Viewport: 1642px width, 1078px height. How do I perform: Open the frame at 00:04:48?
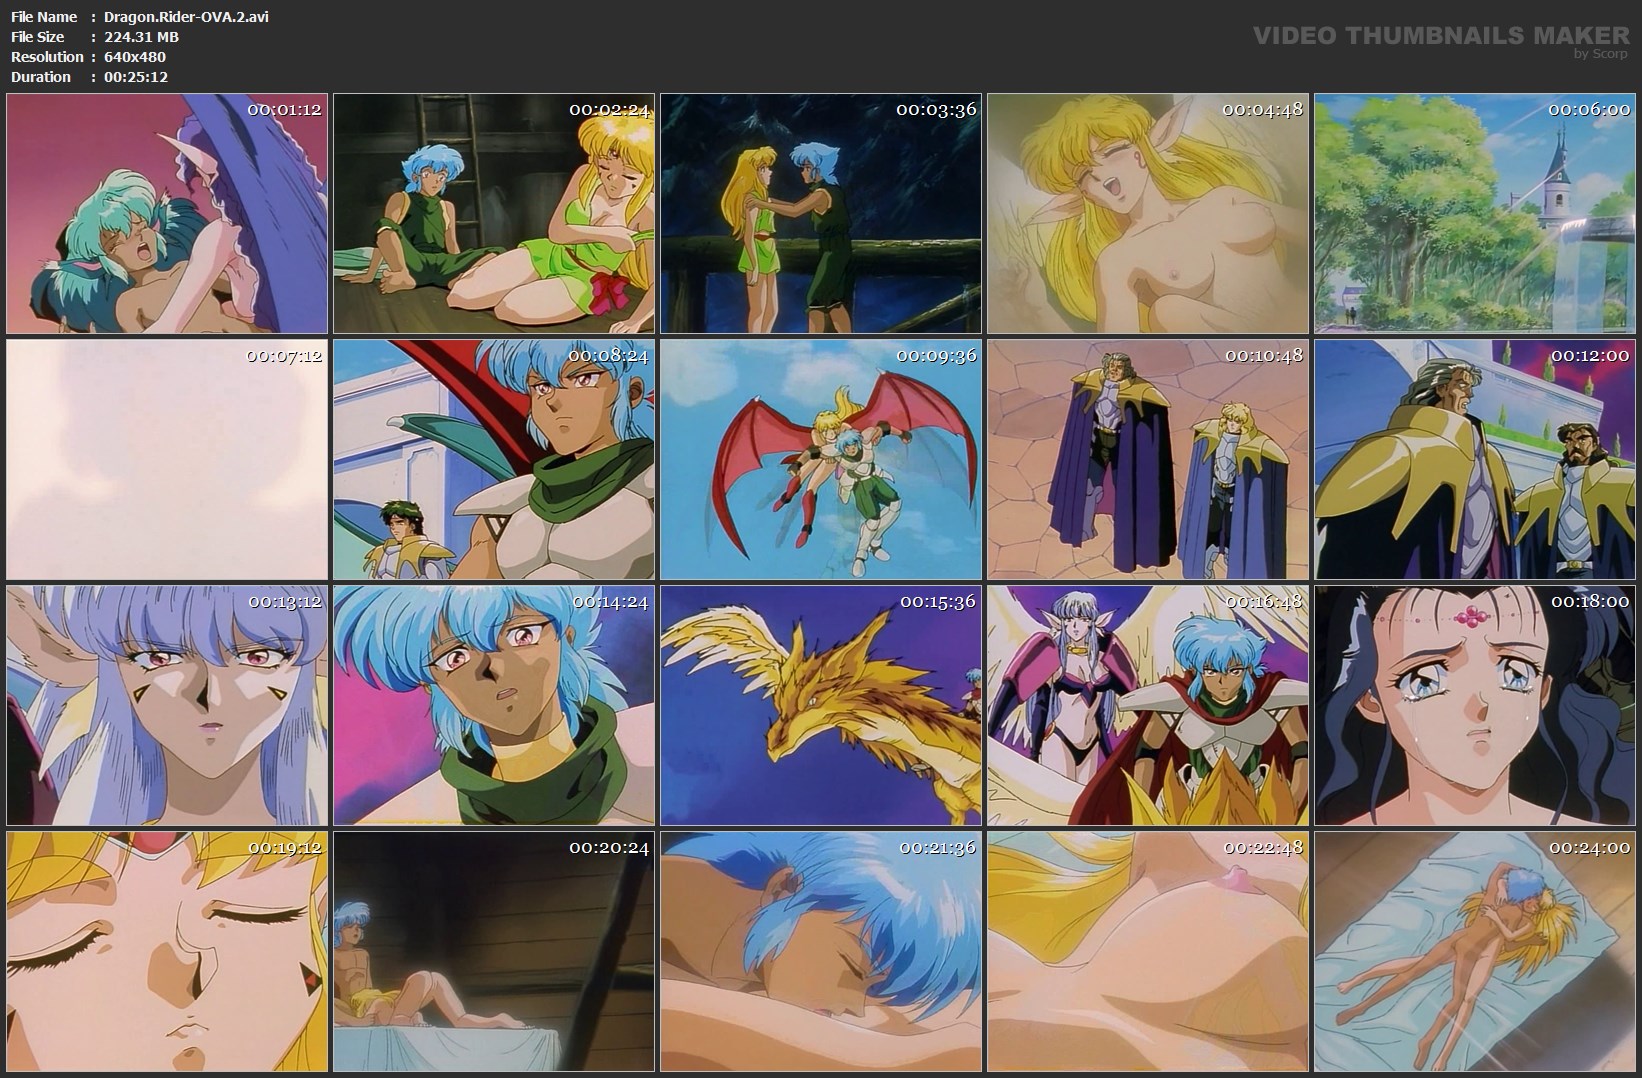click(x=1148, y=214)
